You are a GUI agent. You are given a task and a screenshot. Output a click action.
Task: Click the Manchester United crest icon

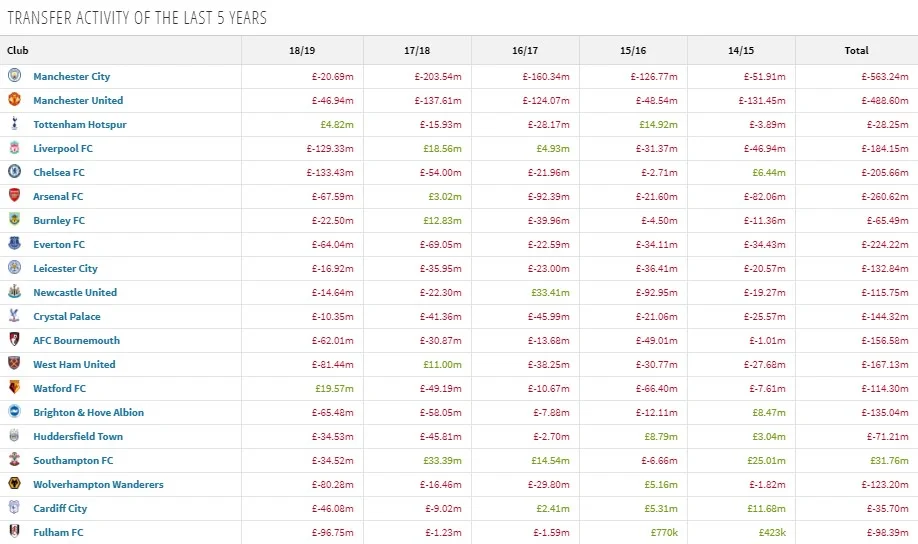click(x=14, y=100)
